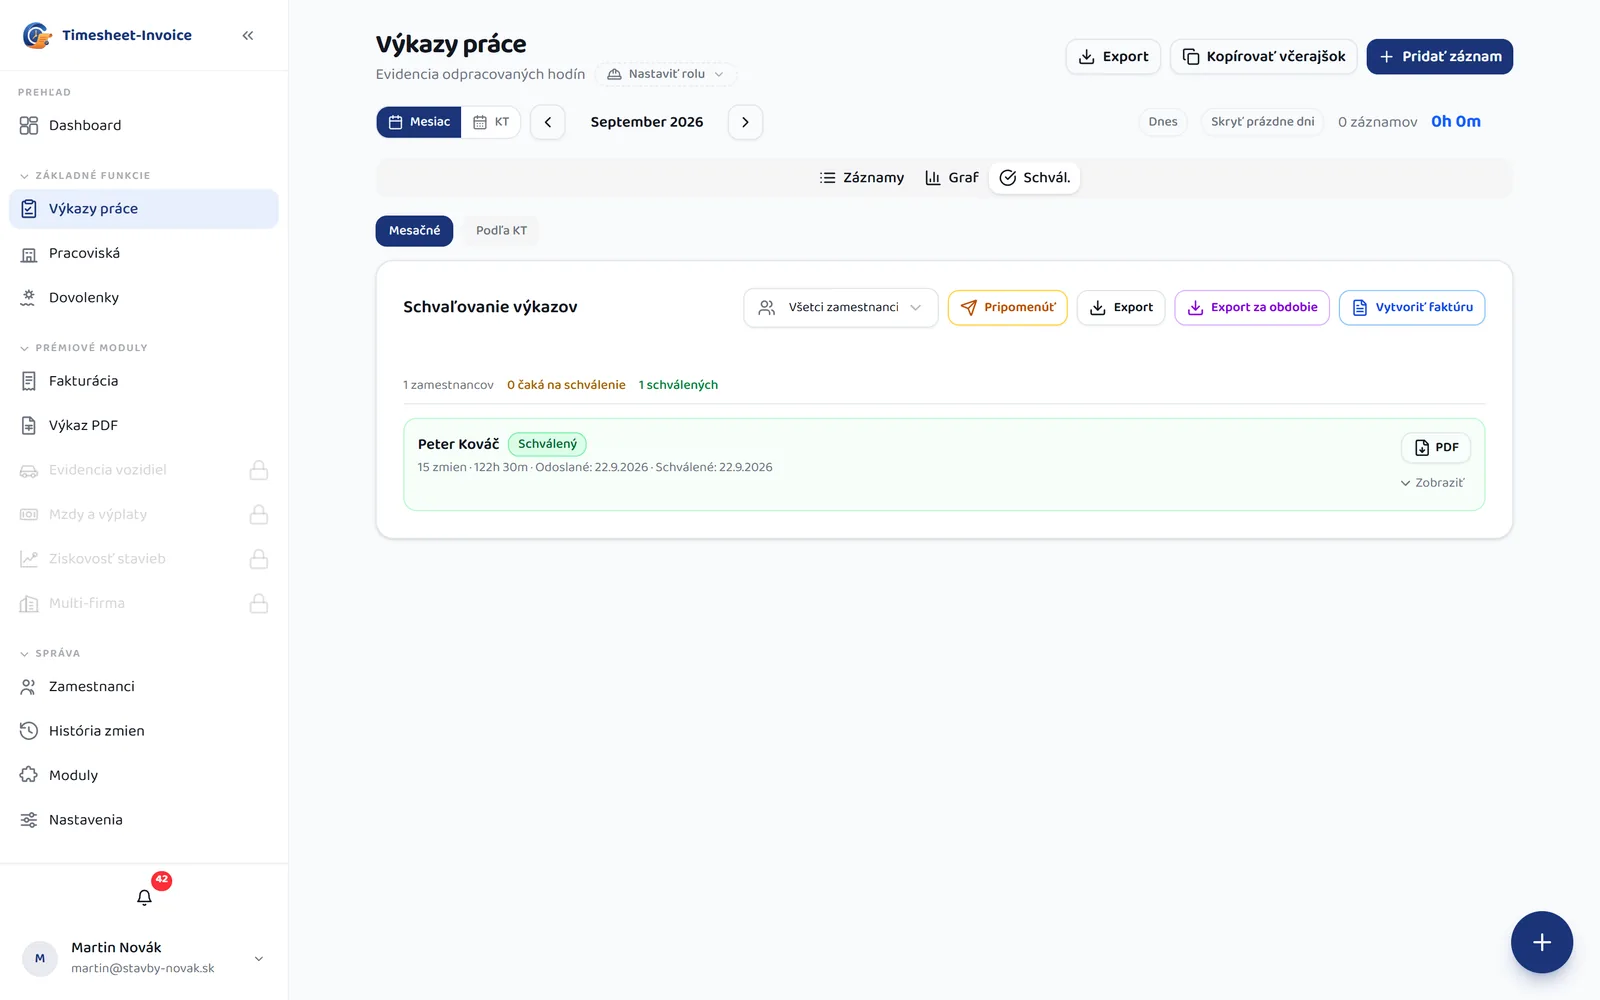Click Vytvoriť faktúru button
The height and width of the screenshot is (1000, 1600).
(1412, 307)
